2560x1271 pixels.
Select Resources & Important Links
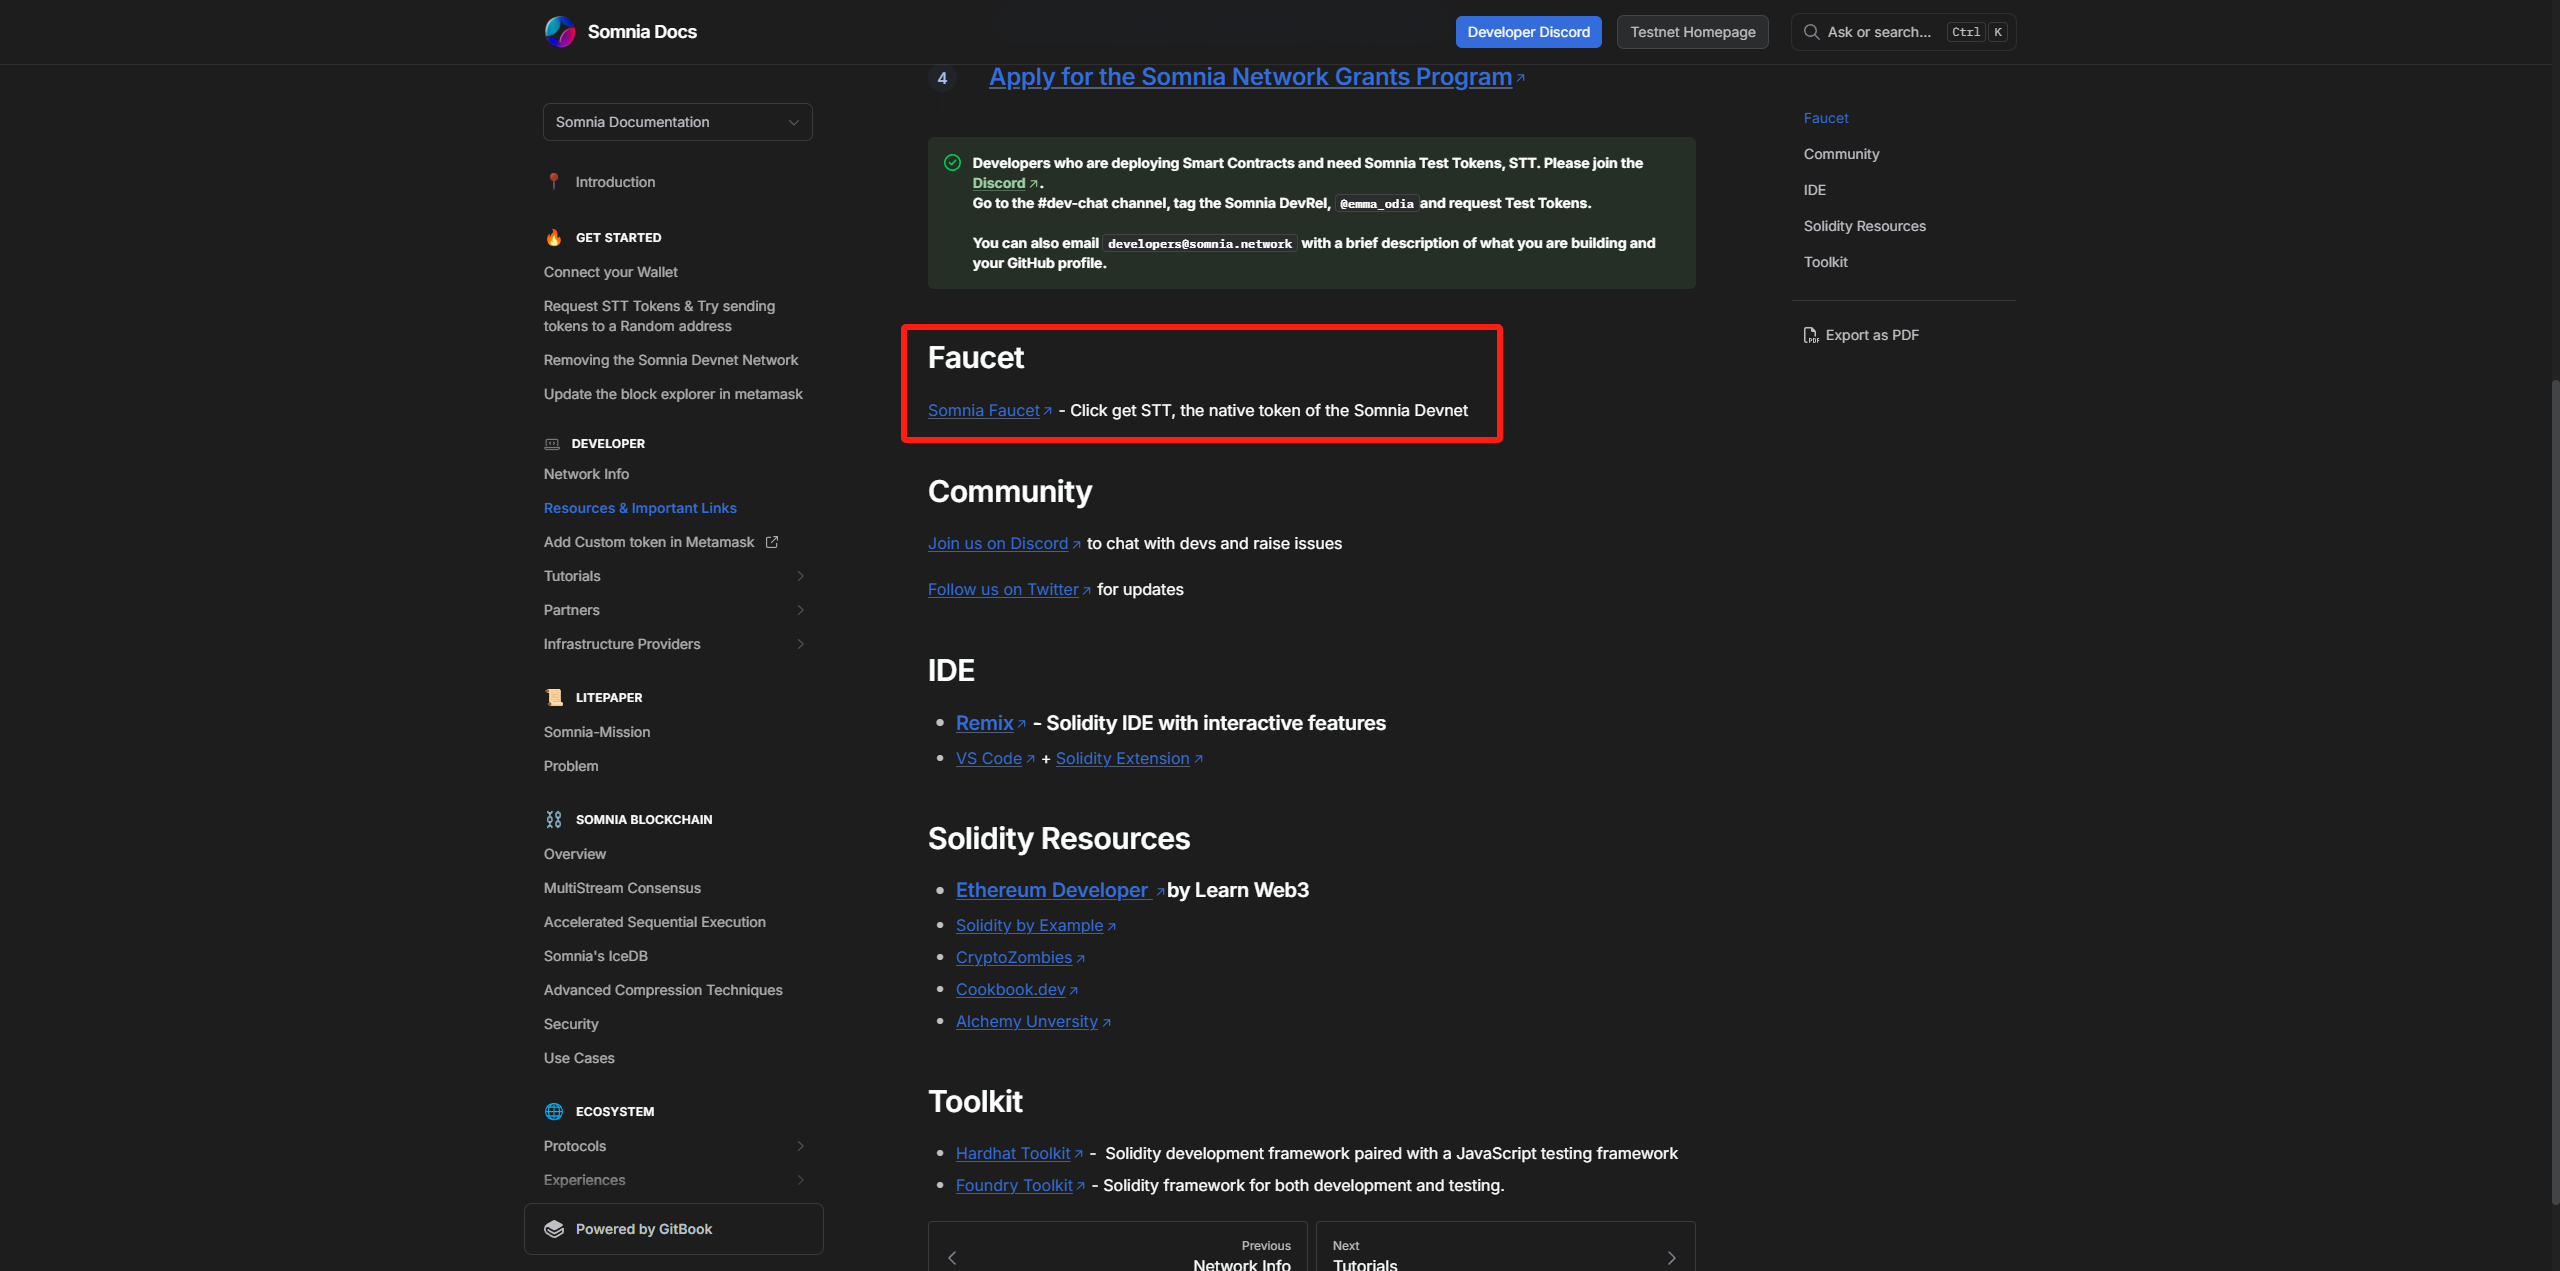640,508
